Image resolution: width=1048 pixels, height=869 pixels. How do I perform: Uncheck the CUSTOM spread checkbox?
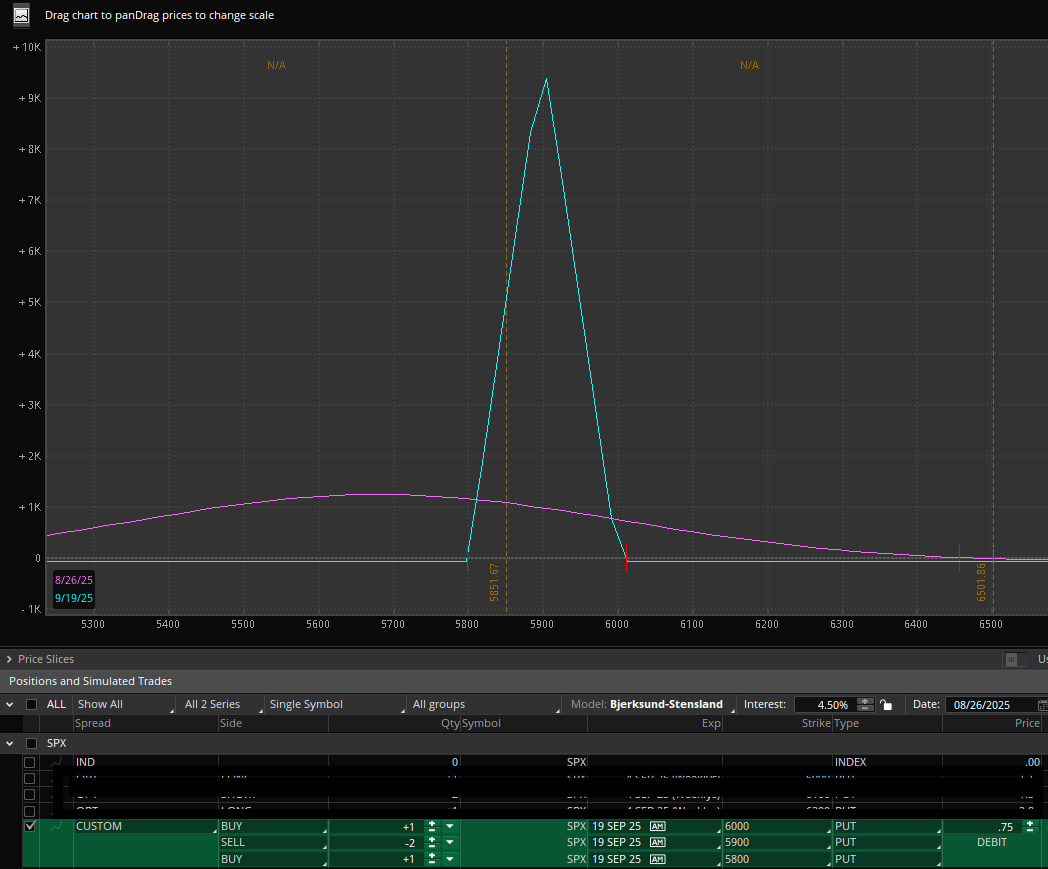coord(29,826)
